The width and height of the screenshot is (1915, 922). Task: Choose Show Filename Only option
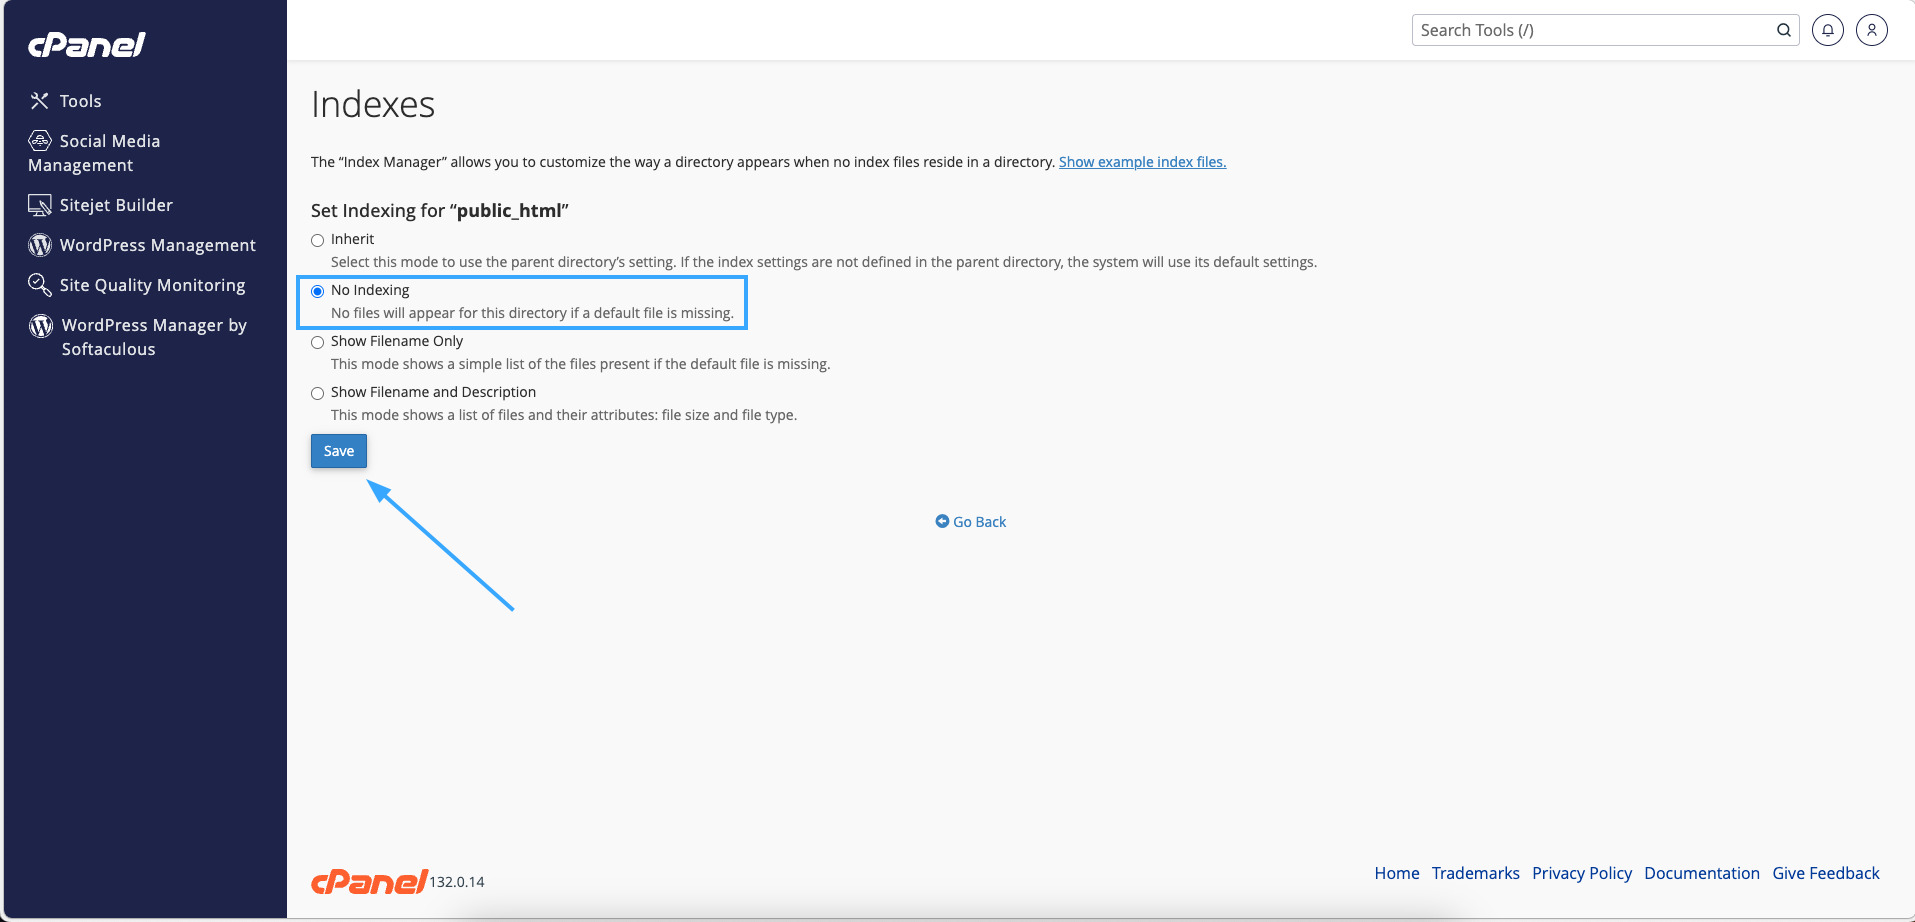(318, 342)
